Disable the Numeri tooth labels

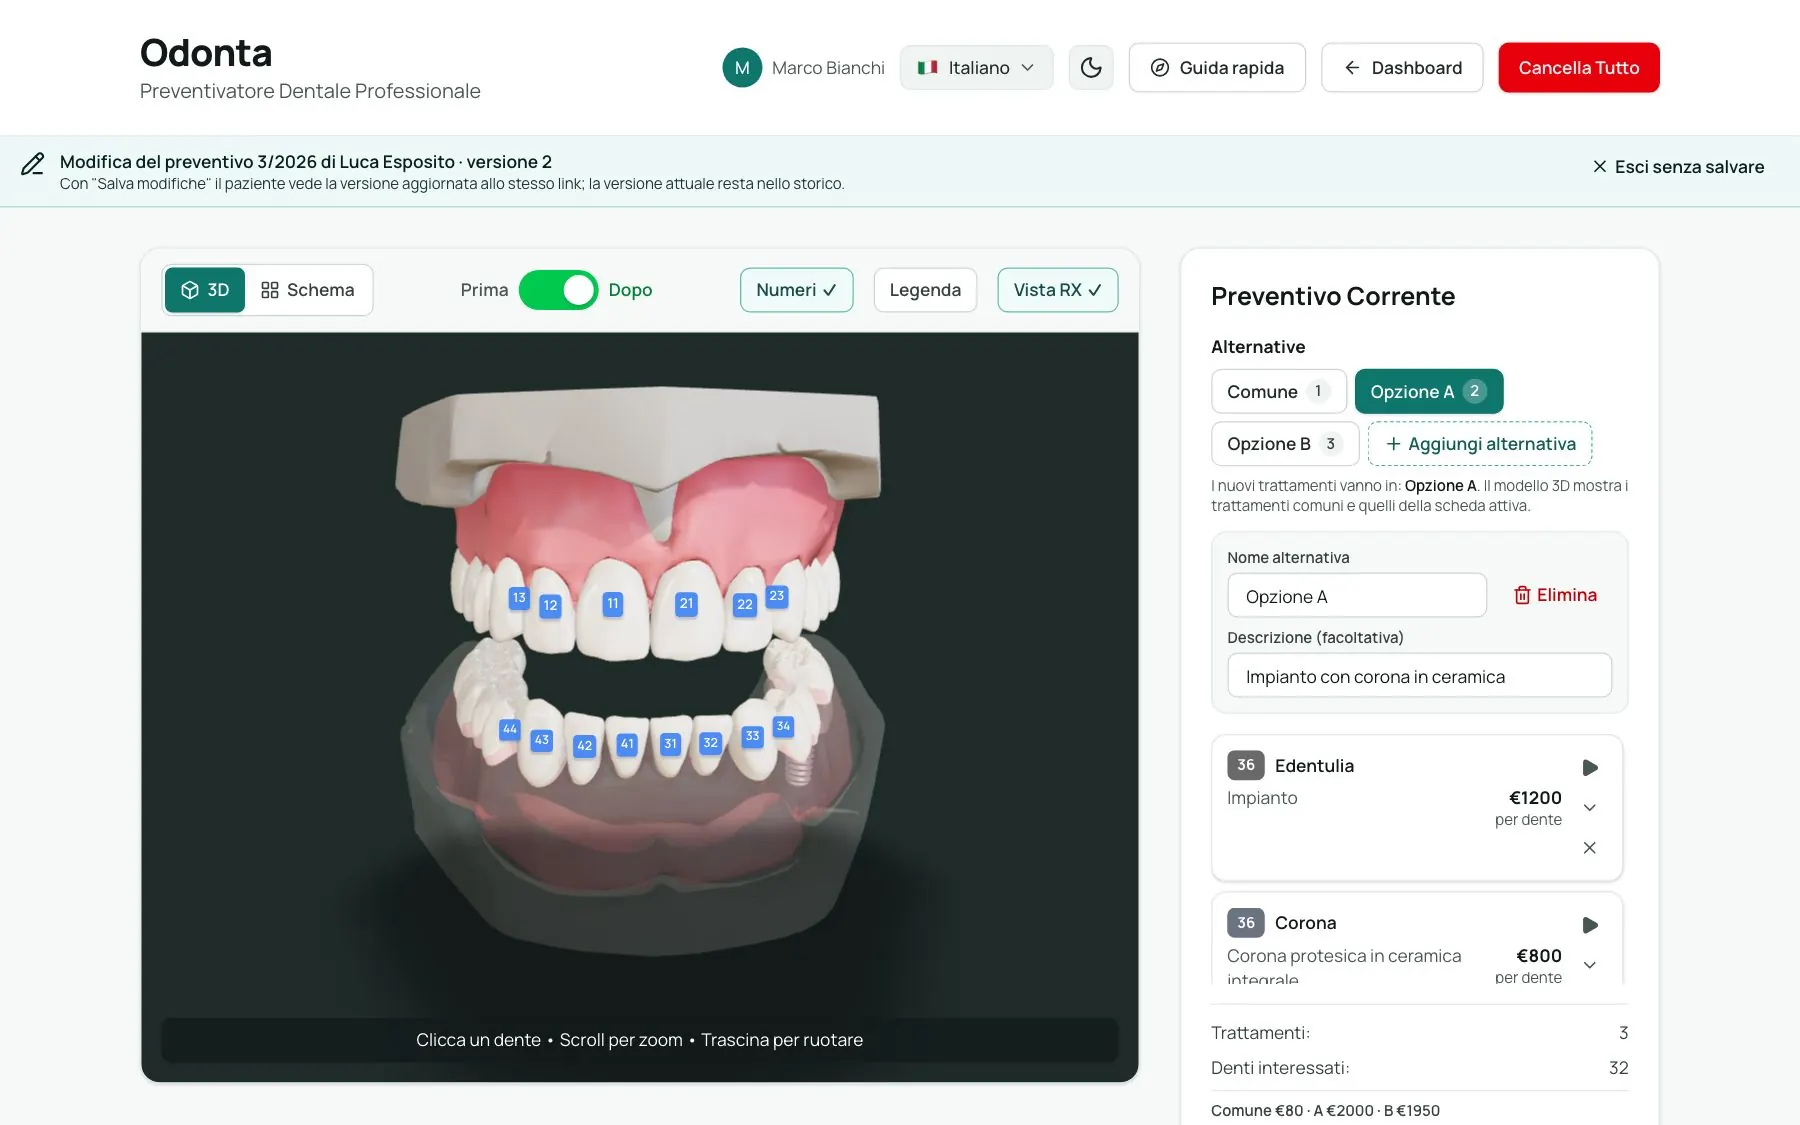pos(797,290)
